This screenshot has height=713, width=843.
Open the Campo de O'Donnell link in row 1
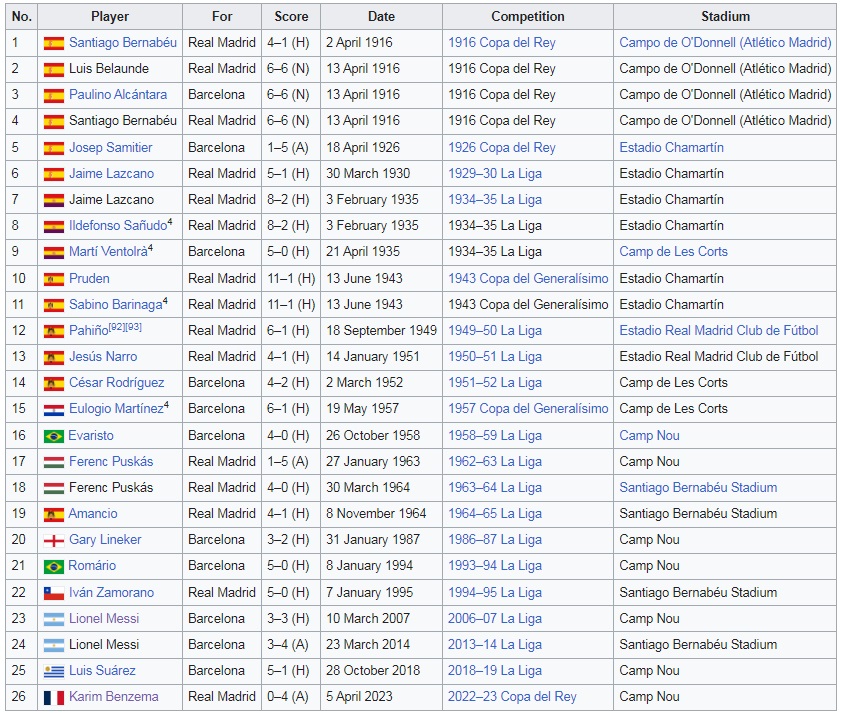coord(725,42)
